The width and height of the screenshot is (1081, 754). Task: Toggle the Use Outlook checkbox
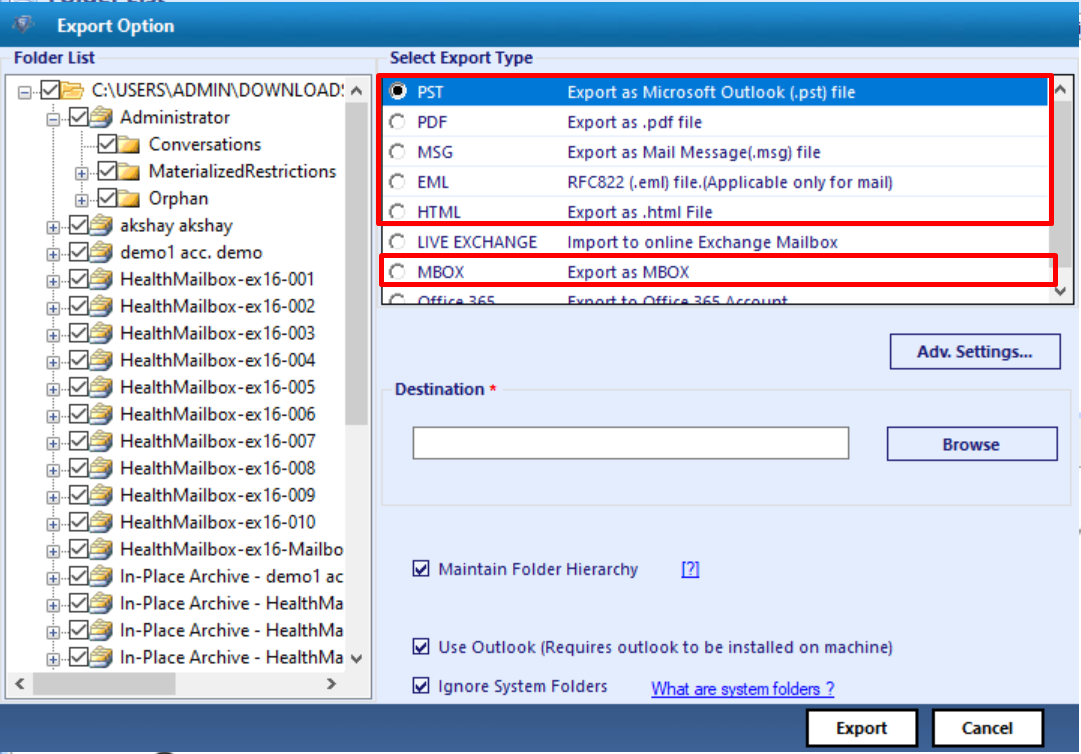(421, 646)
